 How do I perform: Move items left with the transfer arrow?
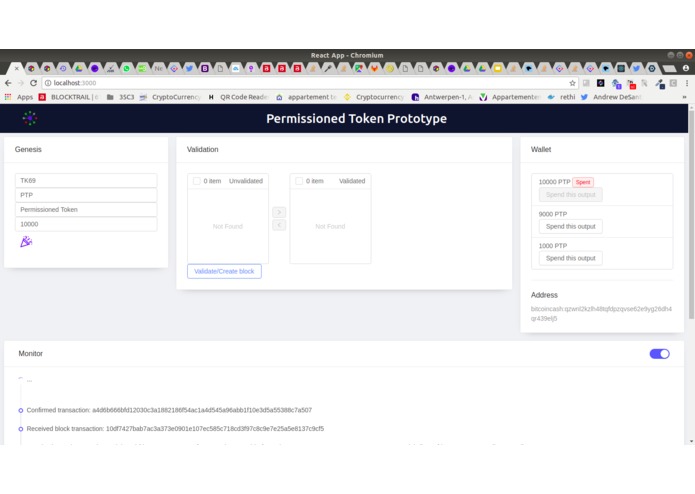279,226
